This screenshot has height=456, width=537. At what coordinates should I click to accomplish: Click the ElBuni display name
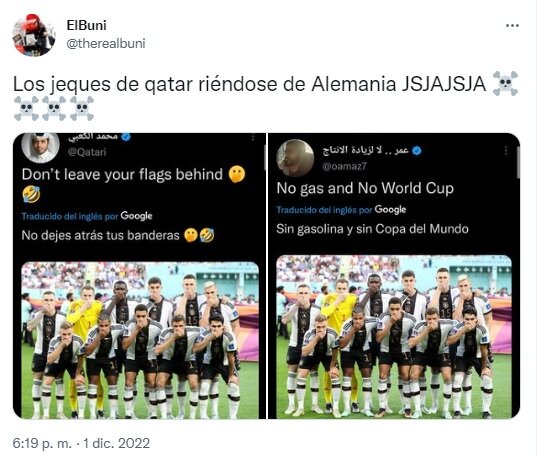[x=87, y=25]
